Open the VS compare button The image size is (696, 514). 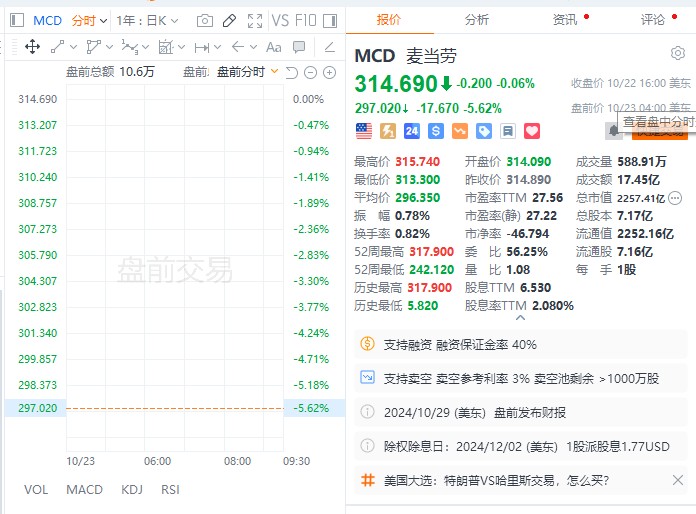point(280,20)
